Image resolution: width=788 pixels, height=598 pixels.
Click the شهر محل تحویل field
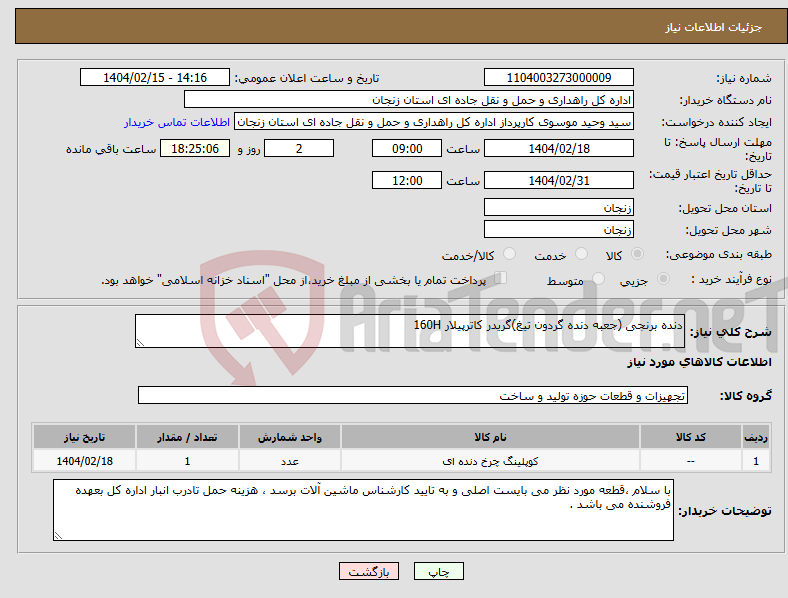click(558, 229)
